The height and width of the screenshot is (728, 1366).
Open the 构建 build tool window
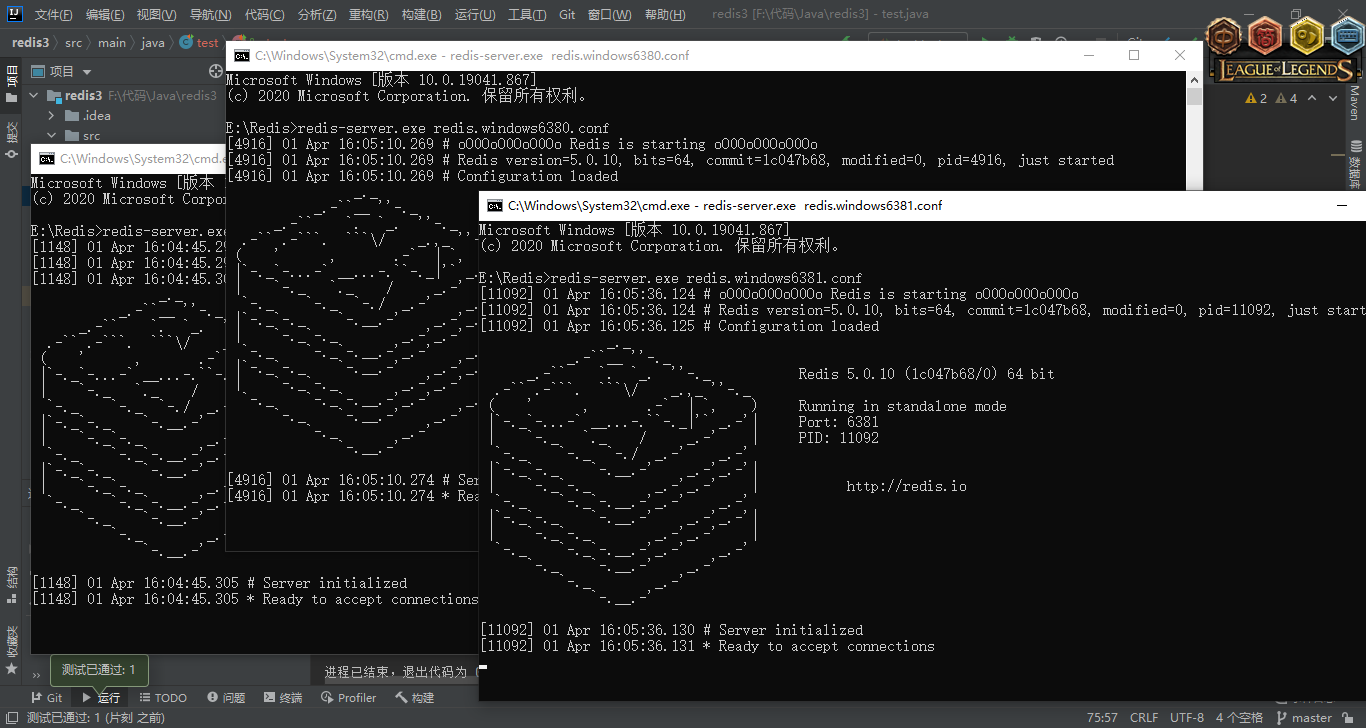click(x=415, y=698)
